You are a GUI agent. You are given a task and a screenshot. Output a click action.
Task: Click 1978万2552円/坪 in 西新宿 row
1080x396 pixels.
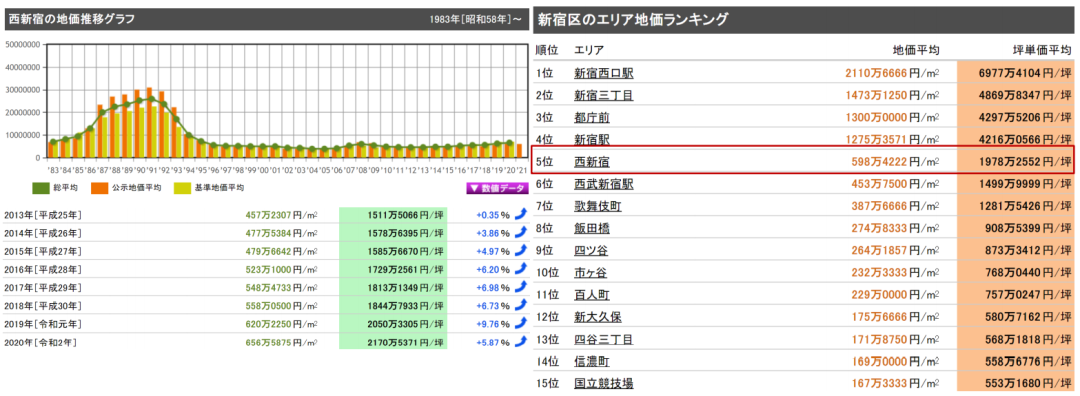[x=1026, y=162]
